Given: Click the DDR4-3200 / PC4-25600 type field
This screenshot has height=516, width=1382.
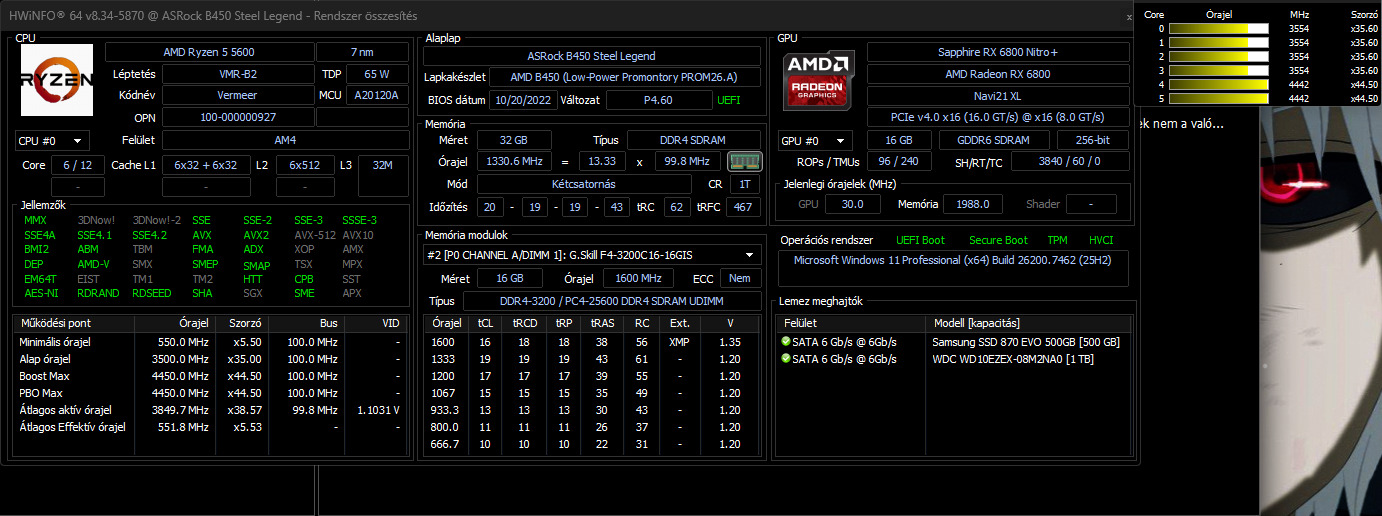Looking at the screenshot, I should 613,301.
